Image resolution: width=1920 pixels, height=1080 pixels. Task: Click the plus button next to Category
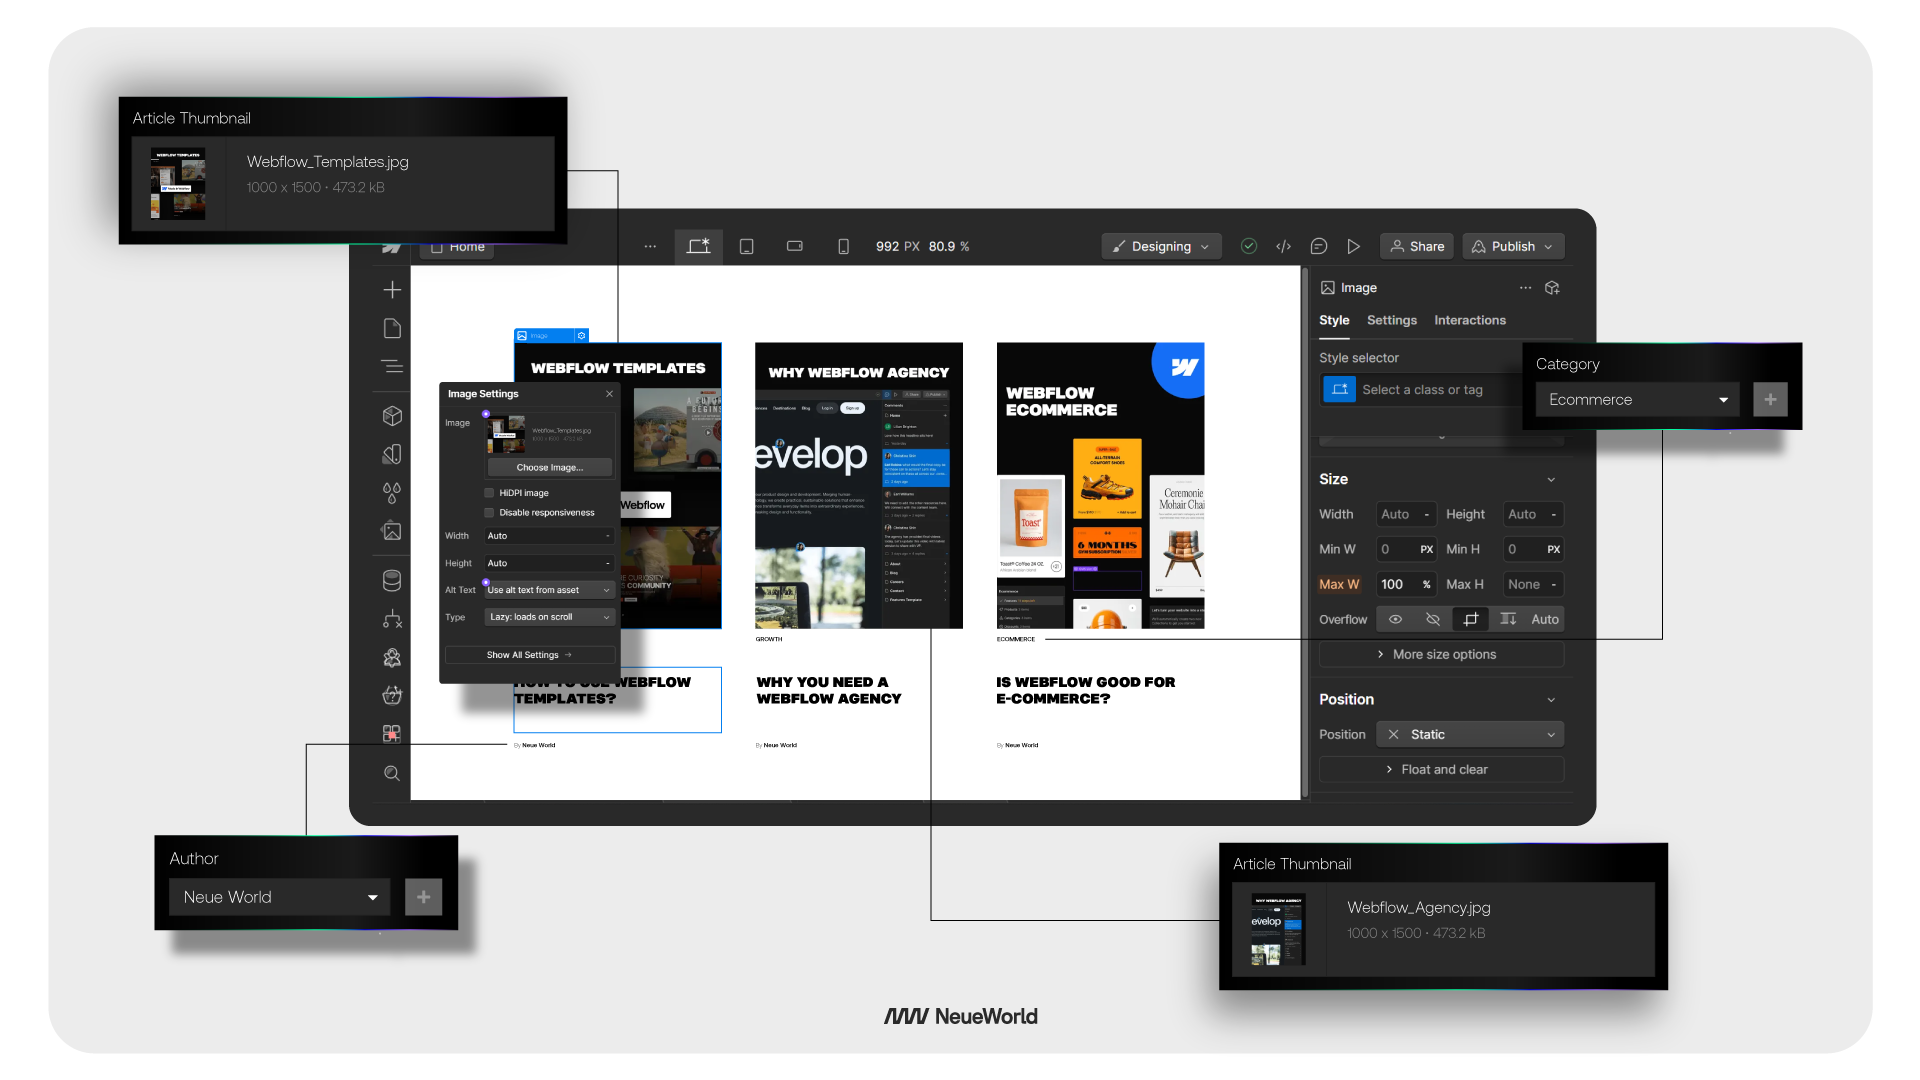point(1770,400)
